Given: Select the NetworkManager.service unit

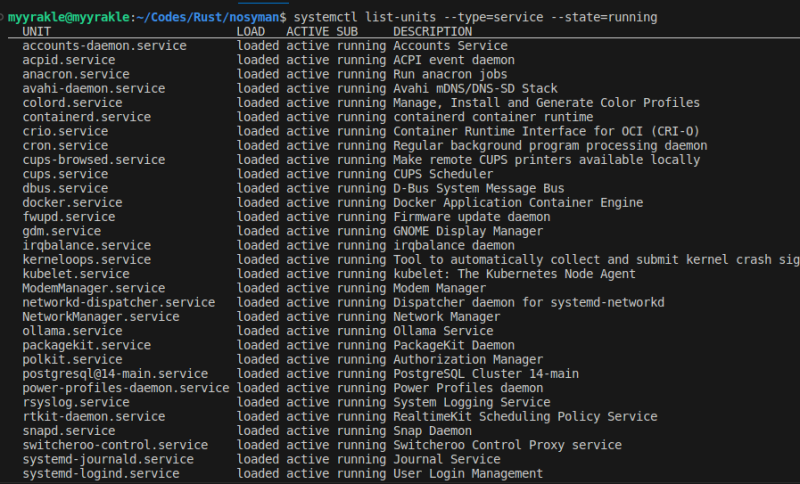Looking at the screenshot, I should pyautogui.click(x=101, y=317).
